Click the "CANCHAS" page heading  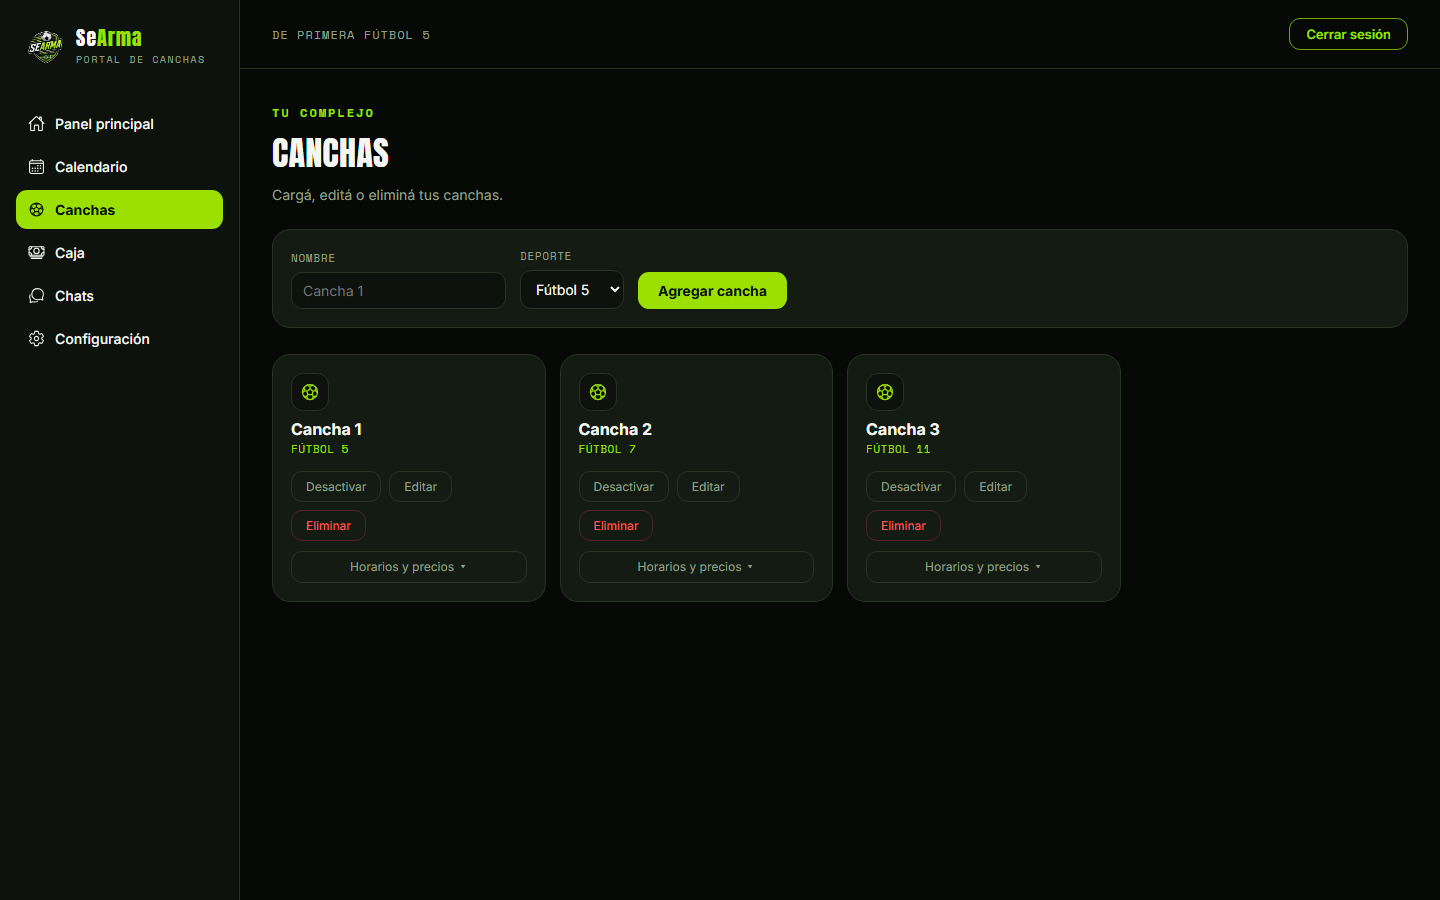click(331, 153)
